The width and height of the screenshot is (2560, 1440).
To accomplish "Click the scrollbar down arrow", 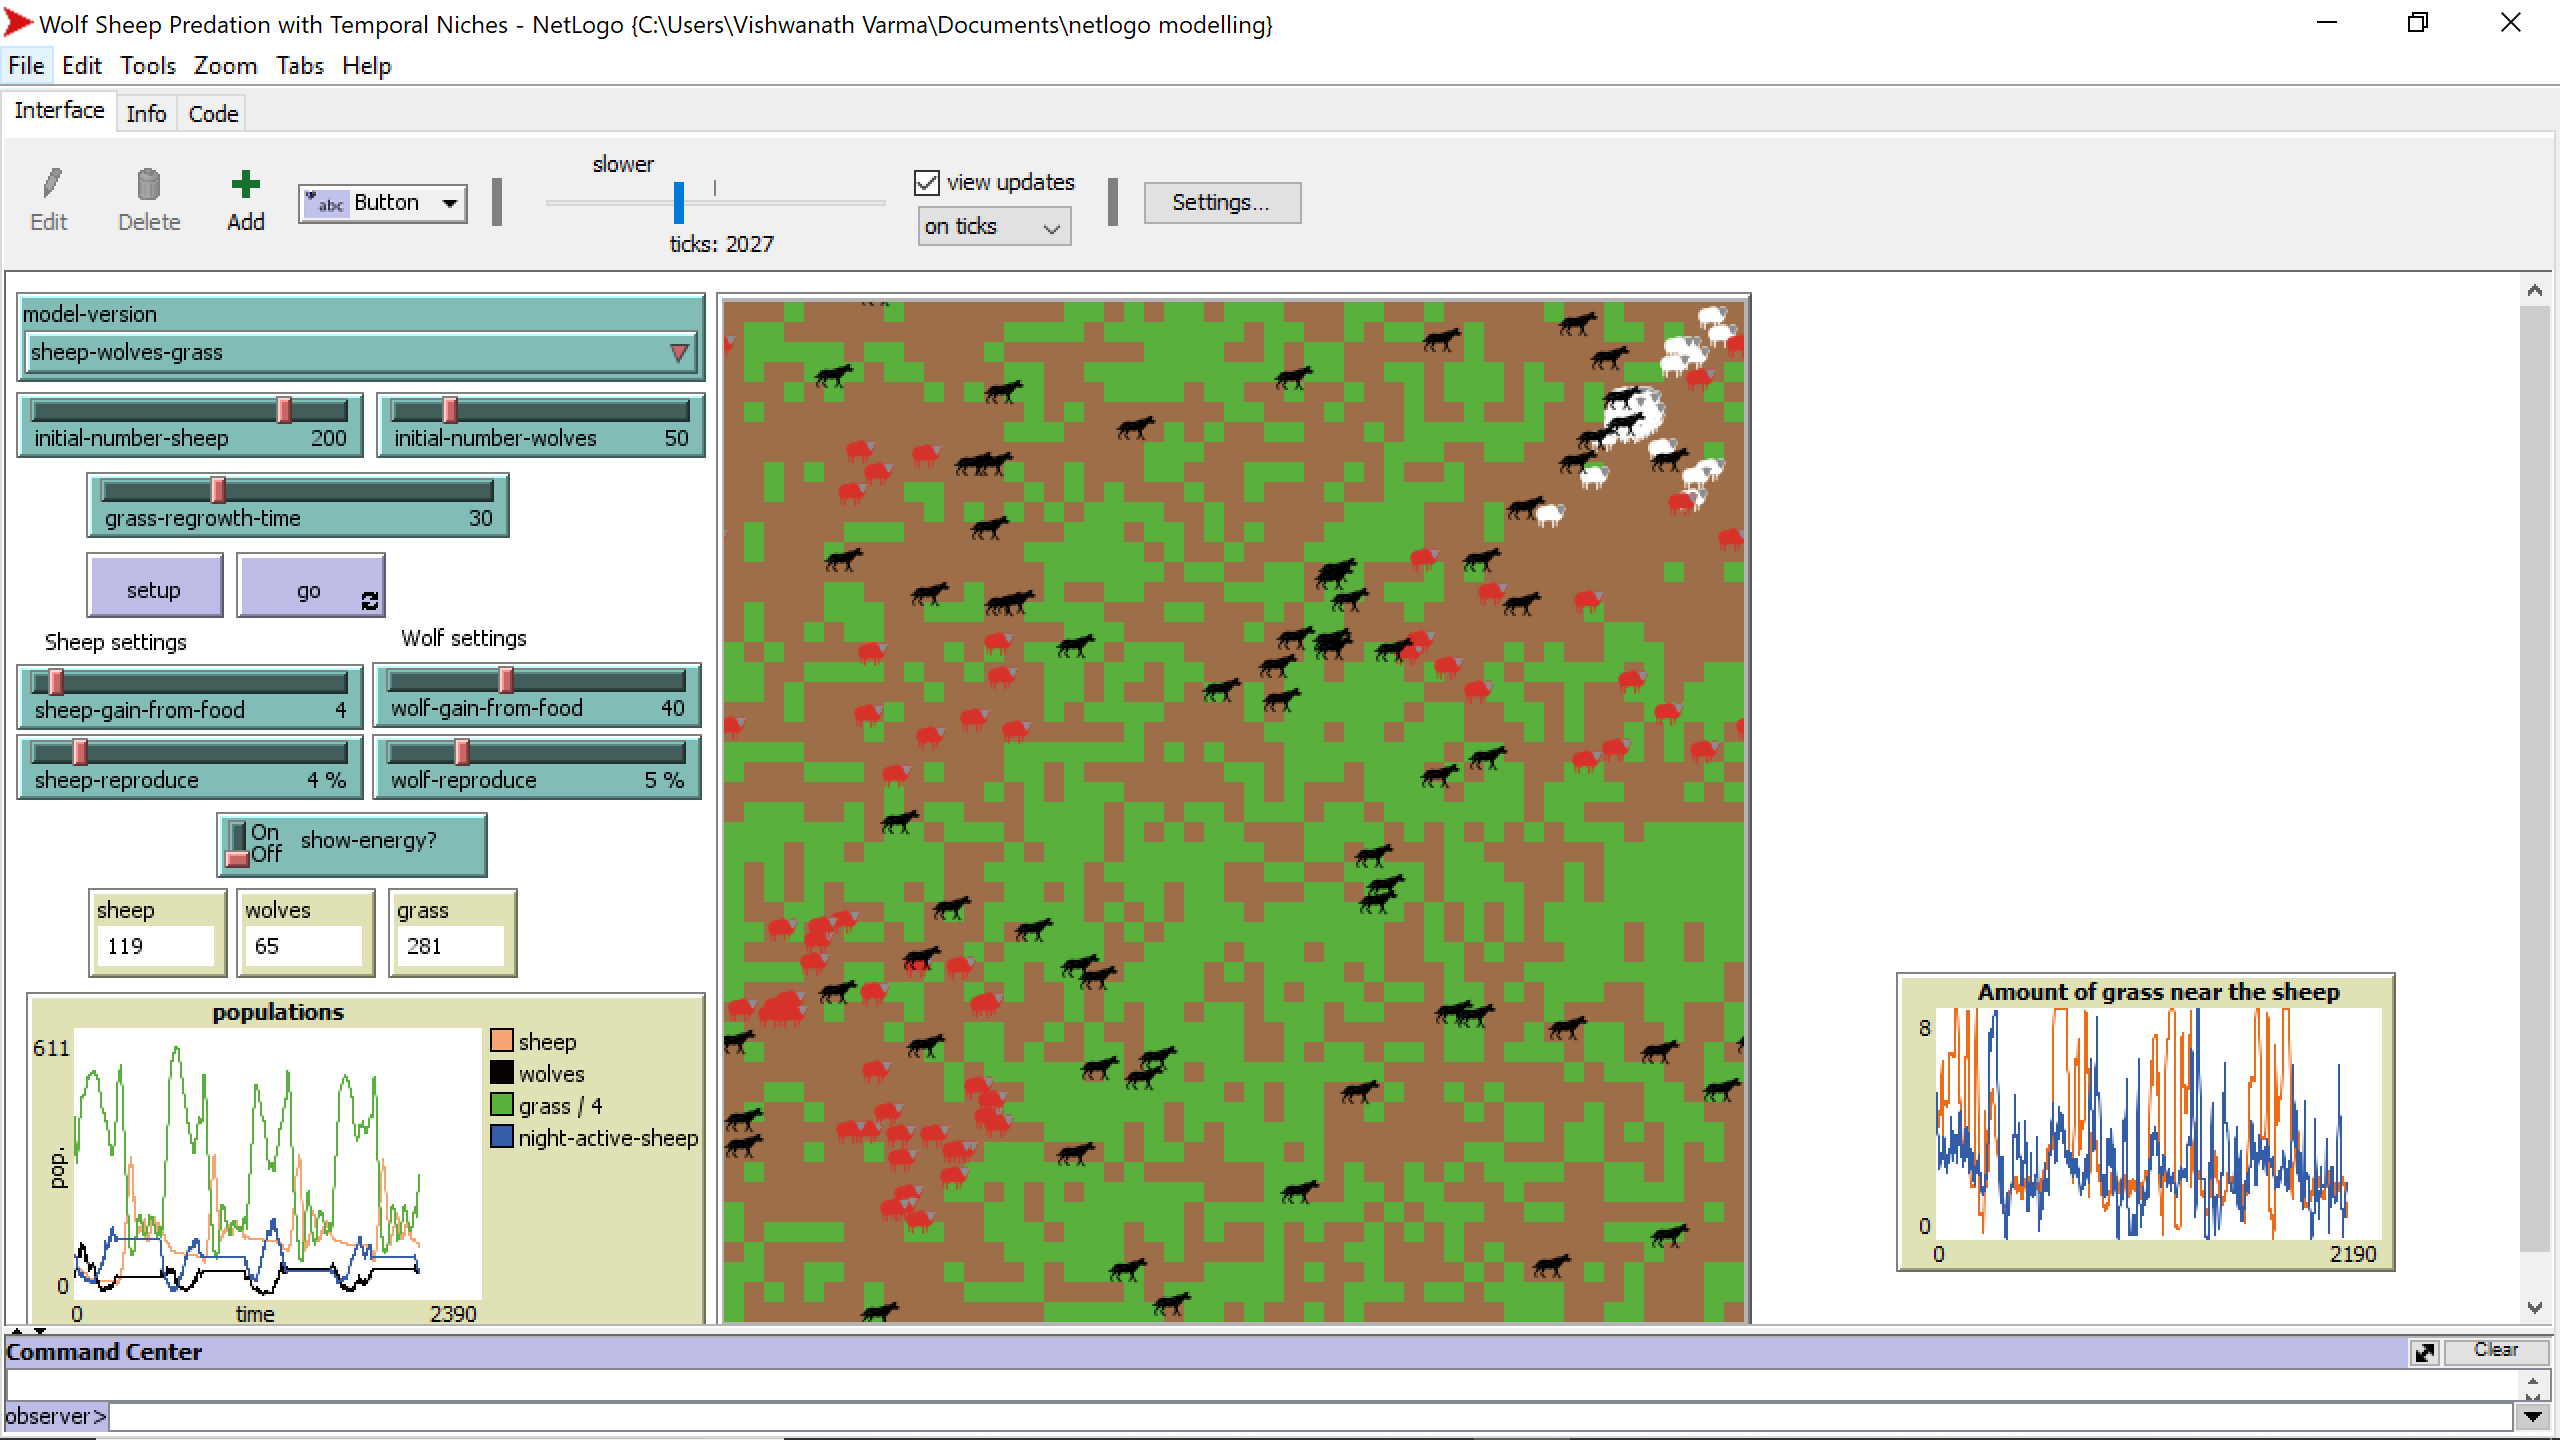I will 2533,1306.
